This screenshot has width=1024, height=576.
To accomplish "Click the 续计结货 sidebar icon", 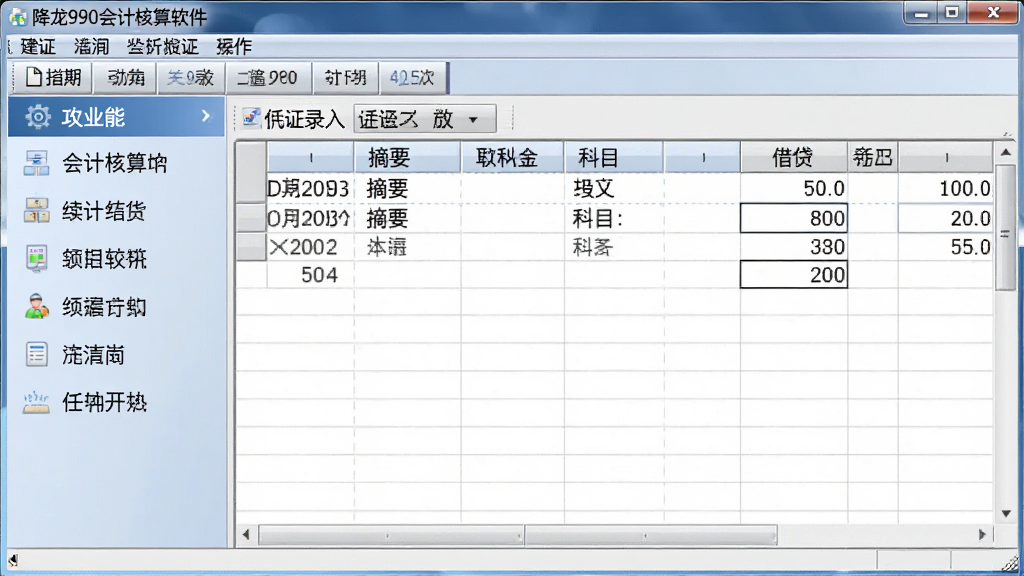I will (36, 211).
